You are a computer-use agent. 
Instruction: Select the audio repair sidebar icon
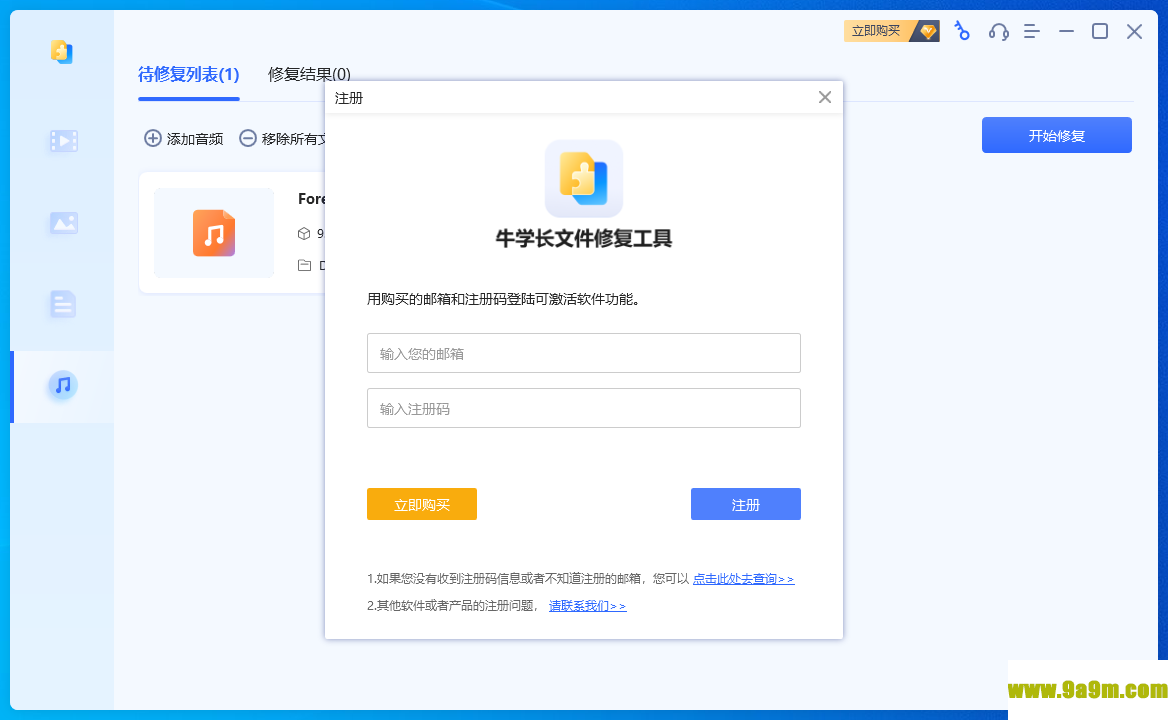click(x=63, y=386)
